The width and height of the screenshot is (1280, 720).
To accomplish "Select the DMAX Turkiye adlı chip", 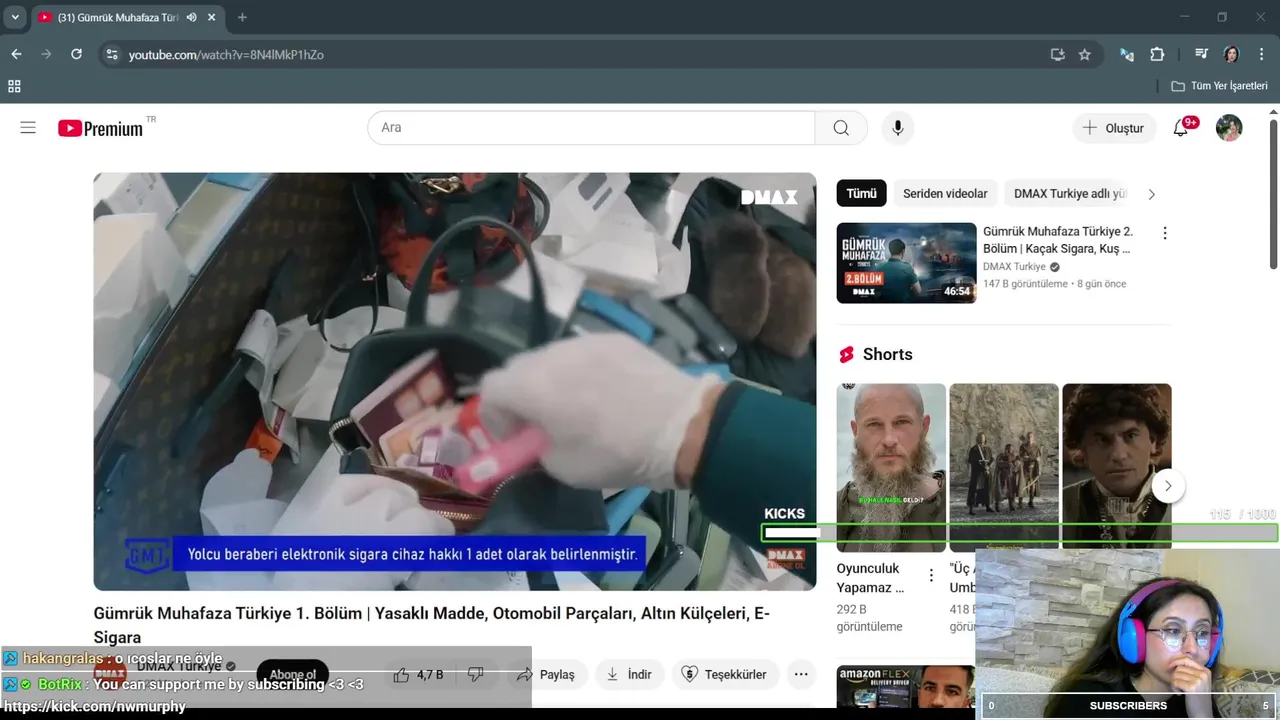I will pos(1069,194).
